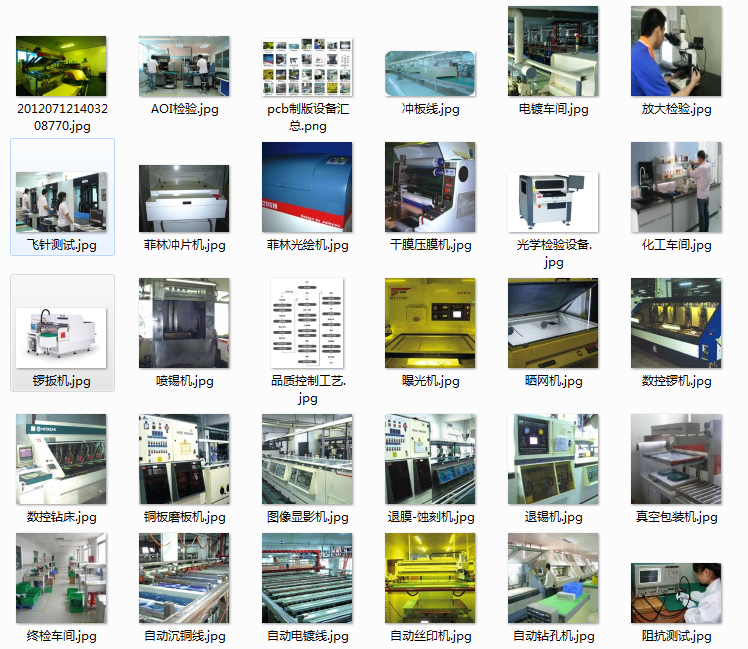This screenshot has width=748, height=649.
Task: Click the 化工车间.jpg lab photo
Action: coord(676,187)
